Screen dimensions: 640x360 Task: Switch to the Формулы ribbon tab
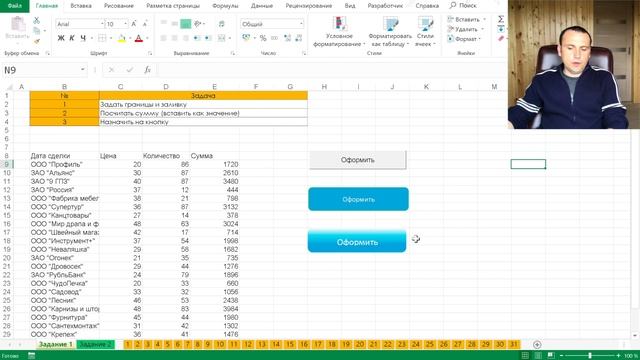225,6
